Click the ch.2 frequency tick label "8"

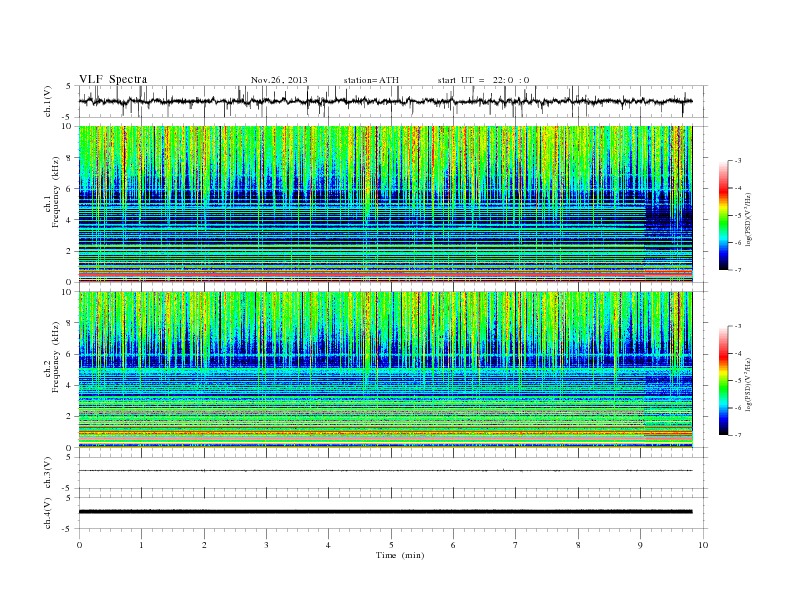pyautogui.click(x=70, y=323)
